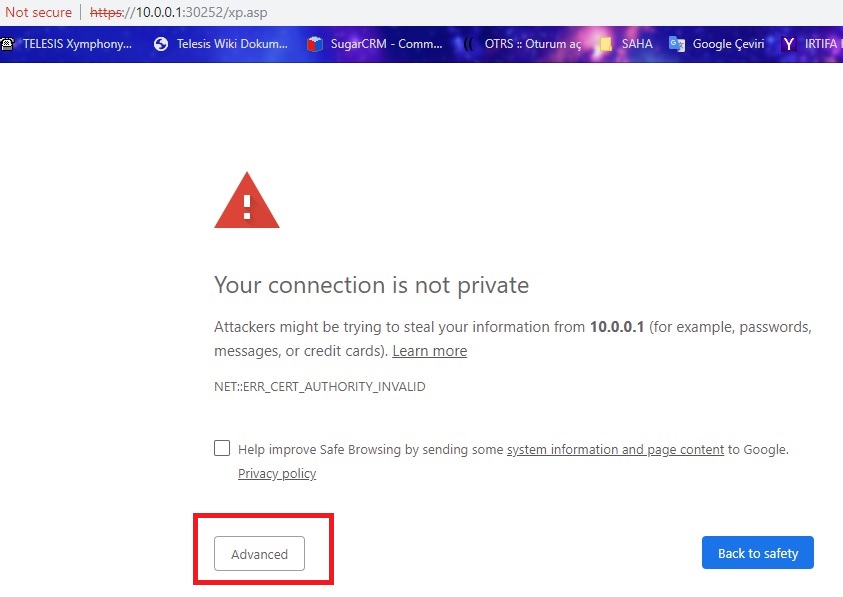Open the SAHA bookmark folder icon

pos(605,44)
